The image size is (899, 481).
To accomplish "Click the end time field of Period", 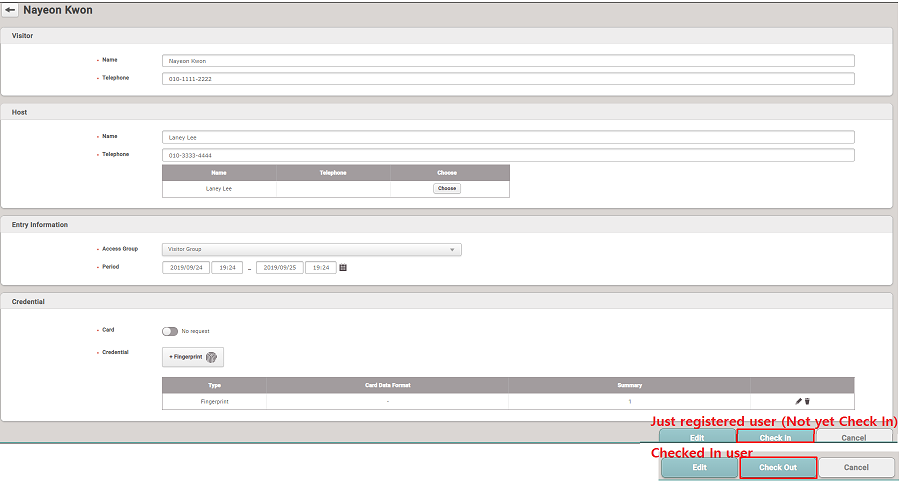I will pos(320,268).
